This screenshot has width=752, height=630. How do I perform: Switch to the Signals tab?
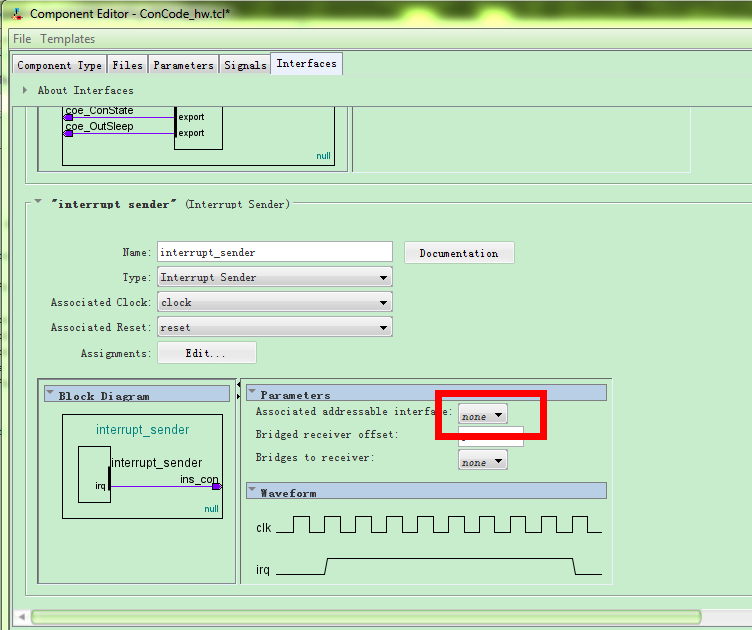(245, 65)
